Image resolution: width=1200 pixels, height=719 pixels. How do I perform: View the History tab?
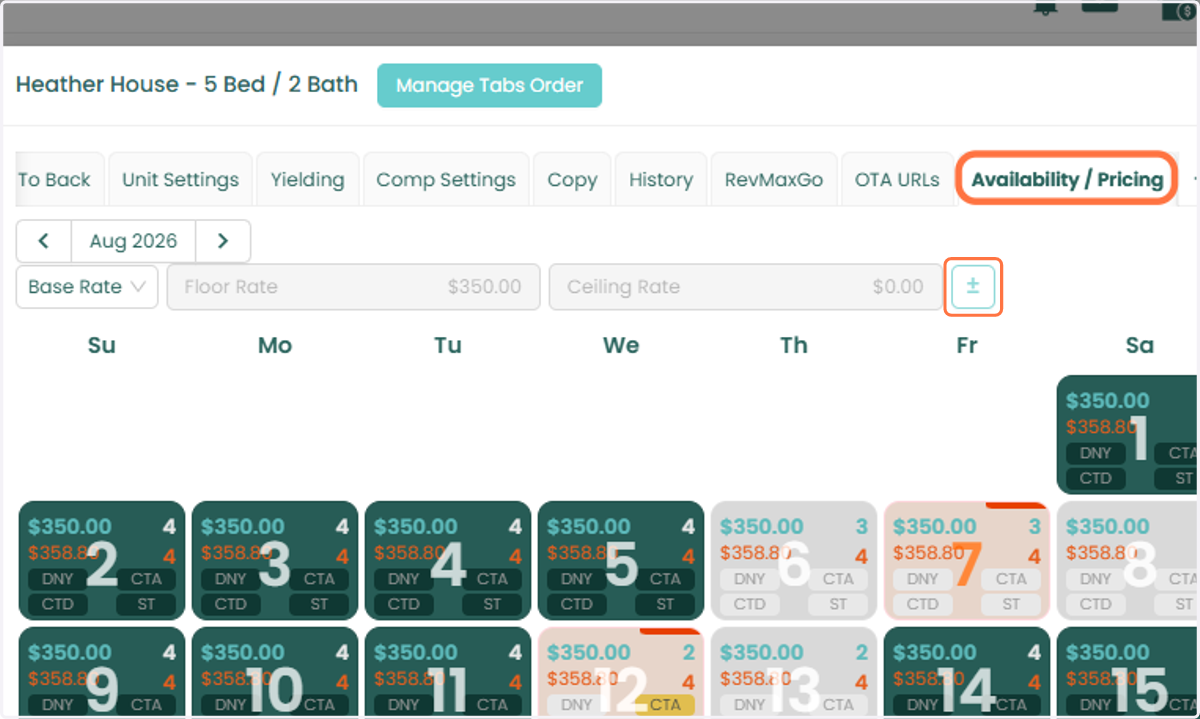tap(661, 180)
